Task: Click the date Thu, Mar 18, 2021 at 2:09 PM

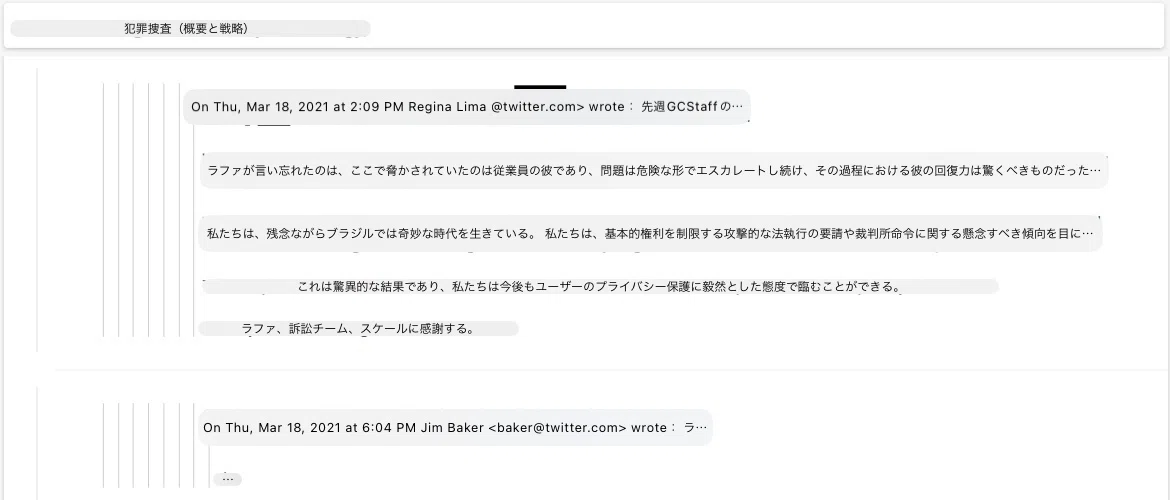Action: (309, 107)
